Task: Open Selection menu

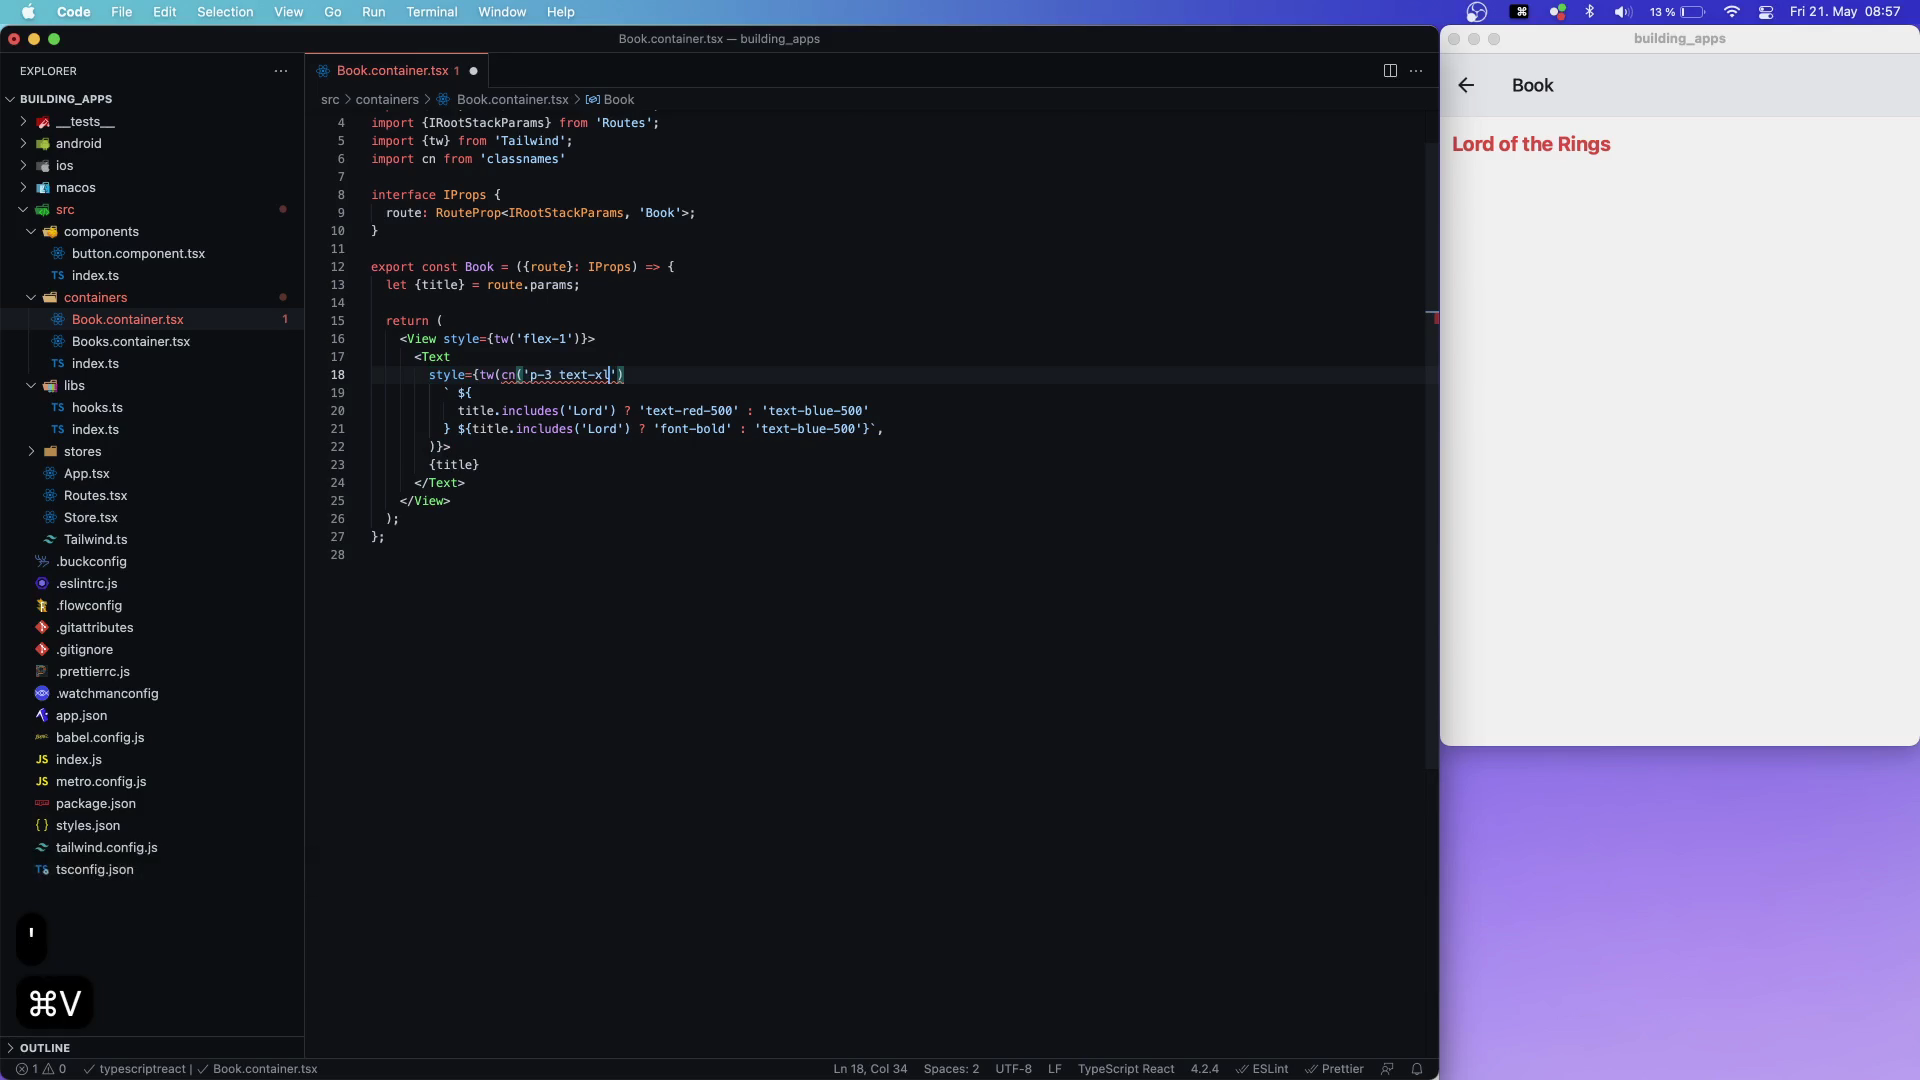Action: click(x=225, y=12)
